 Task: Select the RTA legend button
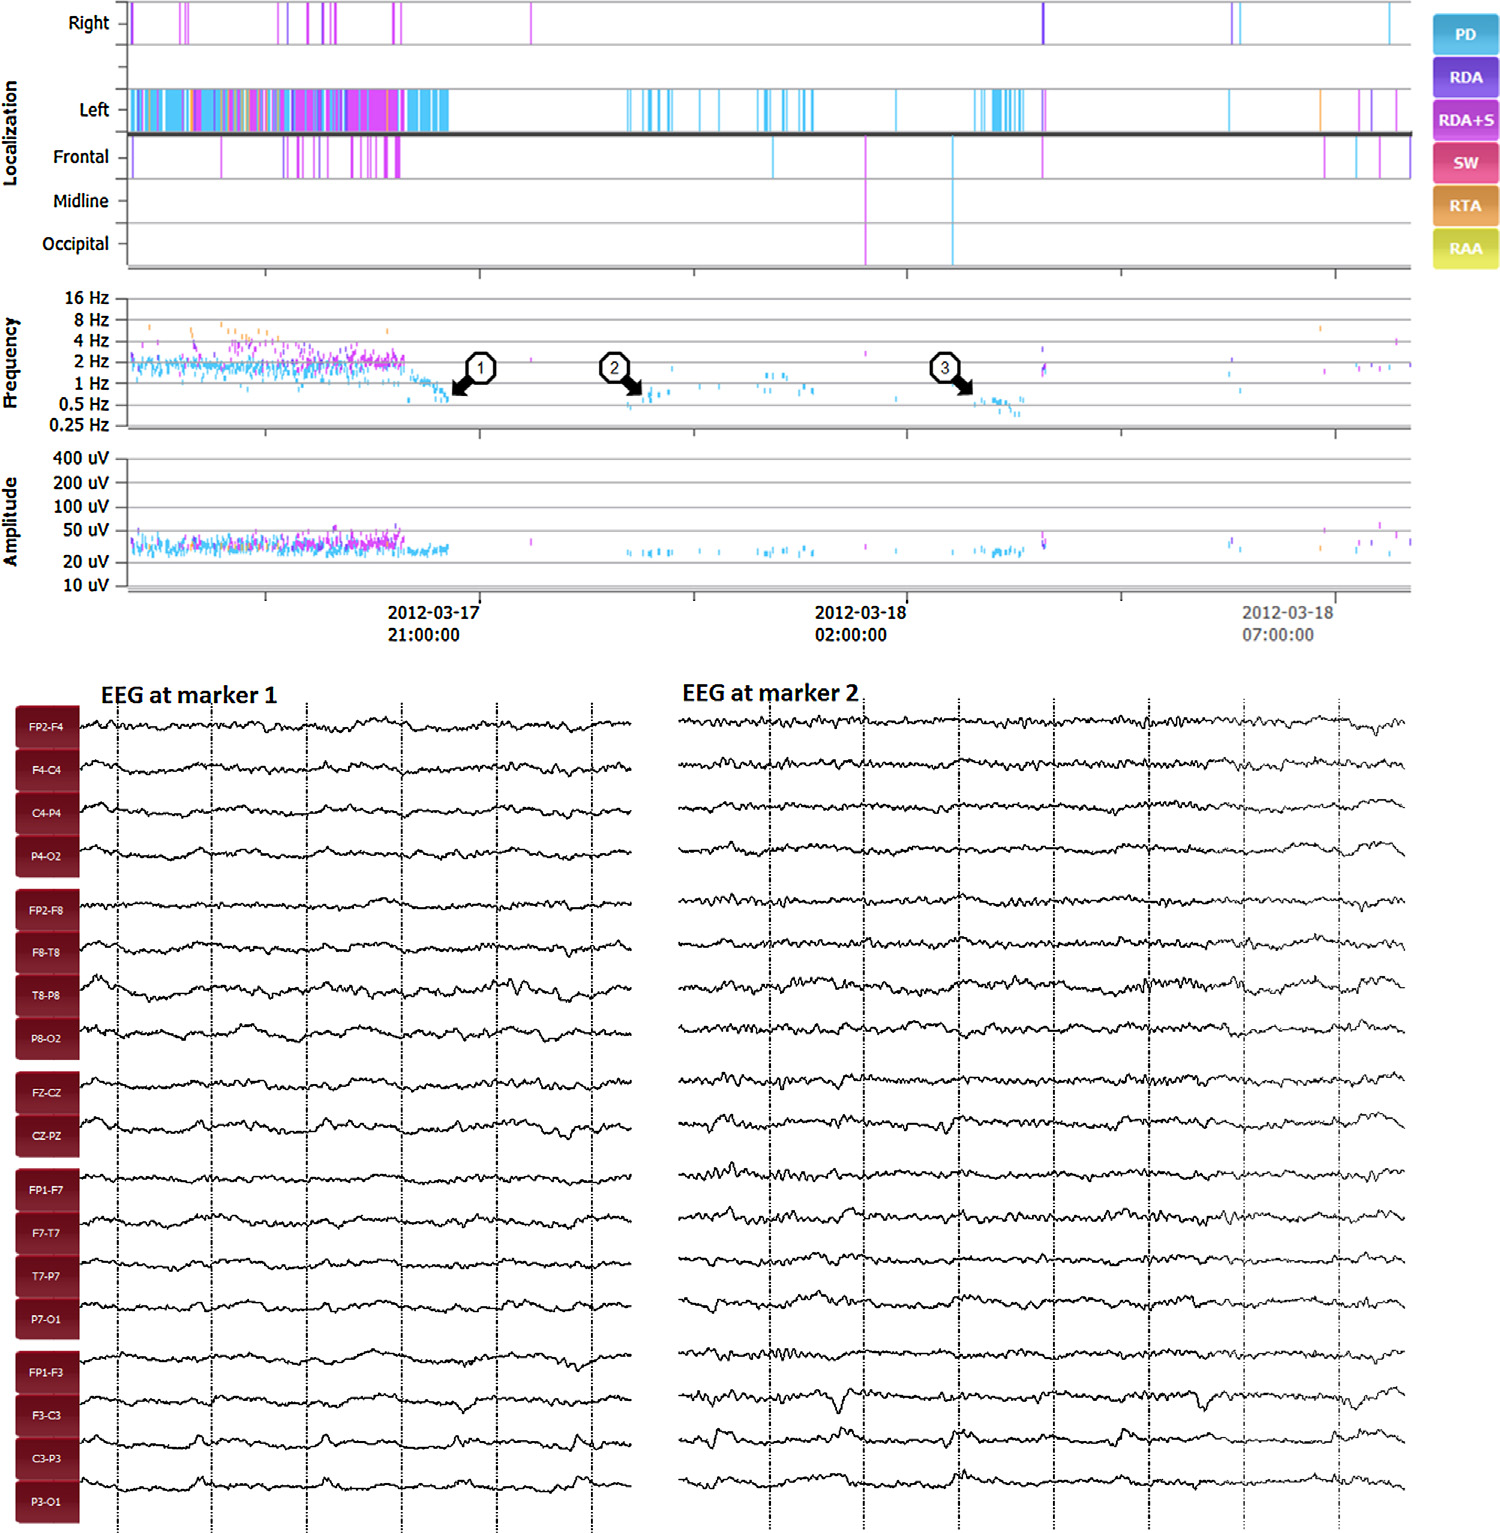(x=1465, y=206)
